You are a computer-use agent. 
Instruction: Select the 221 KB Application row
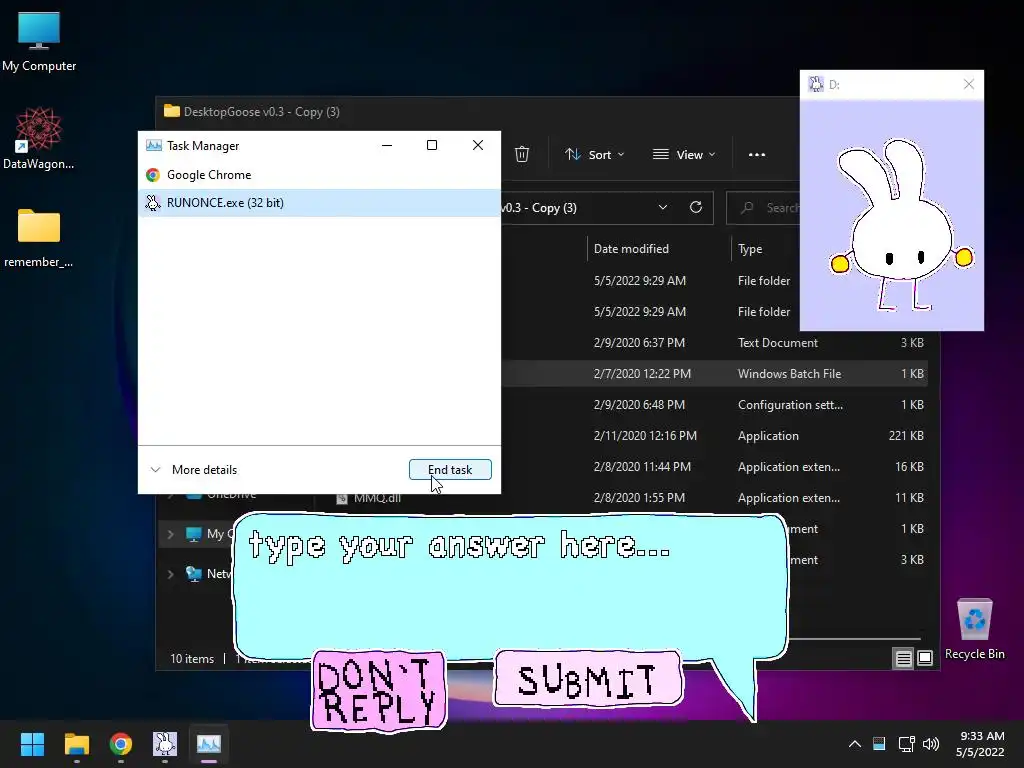(714, 436)
